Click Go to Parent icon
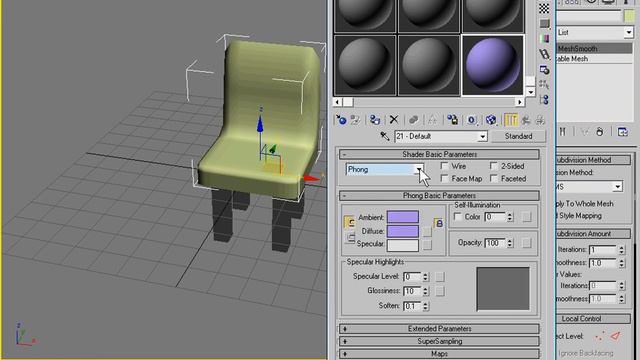Image resolution: width=640 pixels, height=360 pixels. point(526,120)
